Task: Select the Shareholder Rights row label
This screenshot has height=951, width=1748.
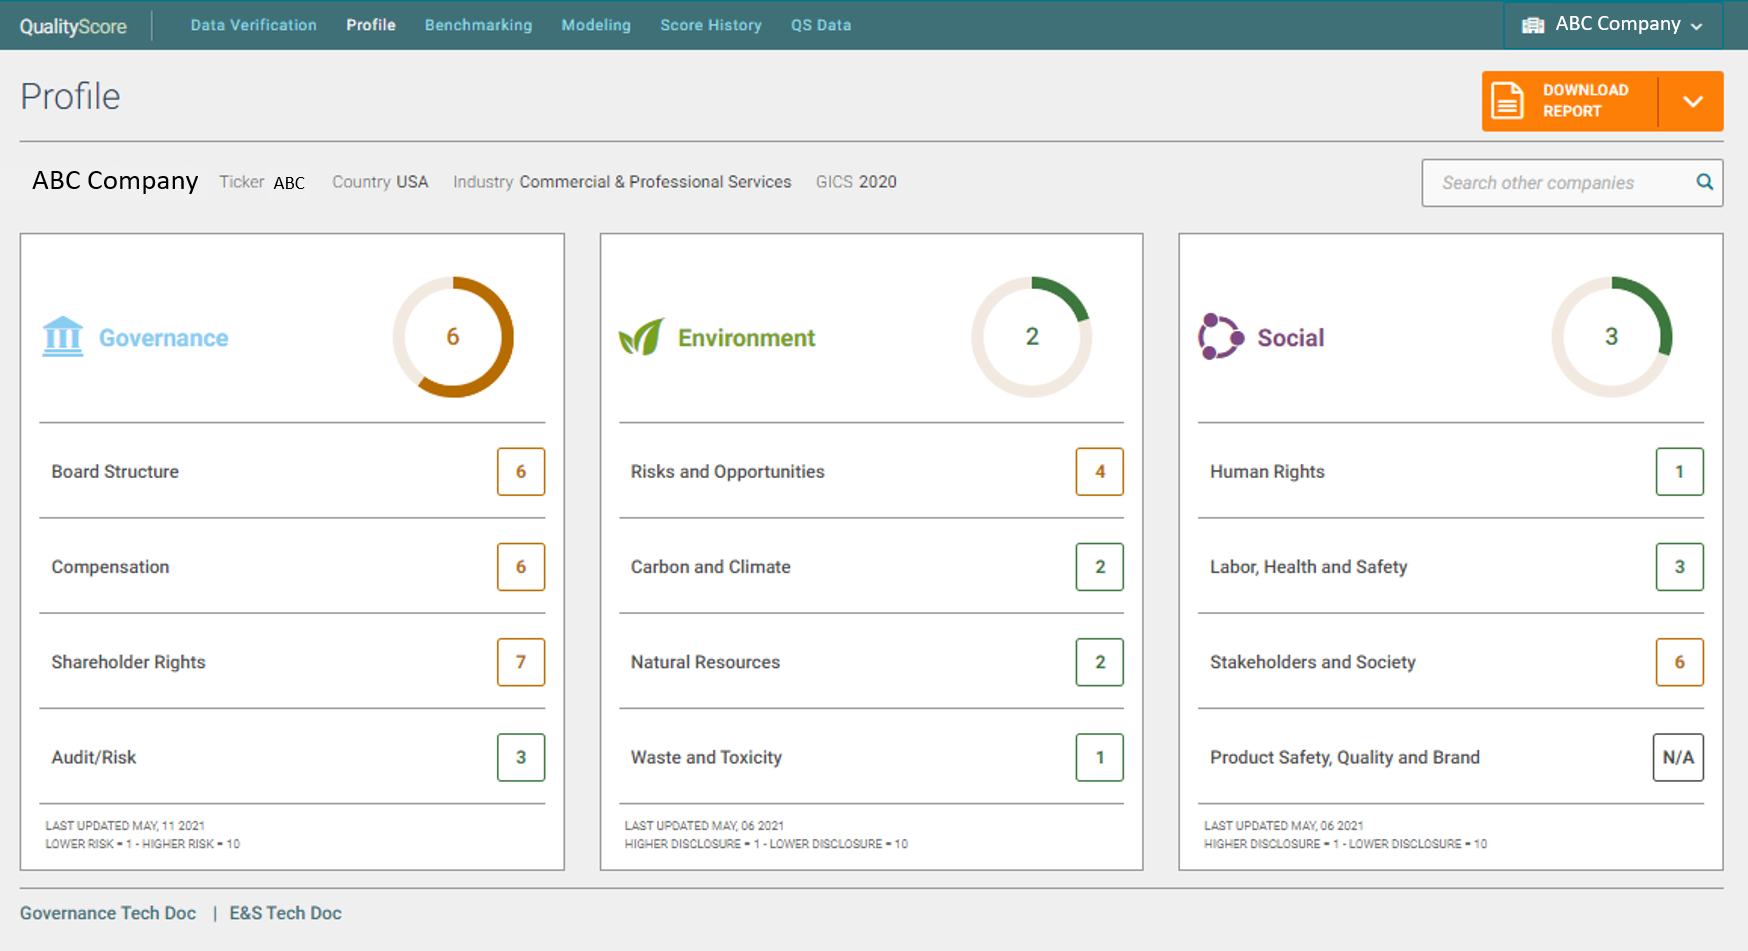Action: click(x=128, y=662)
